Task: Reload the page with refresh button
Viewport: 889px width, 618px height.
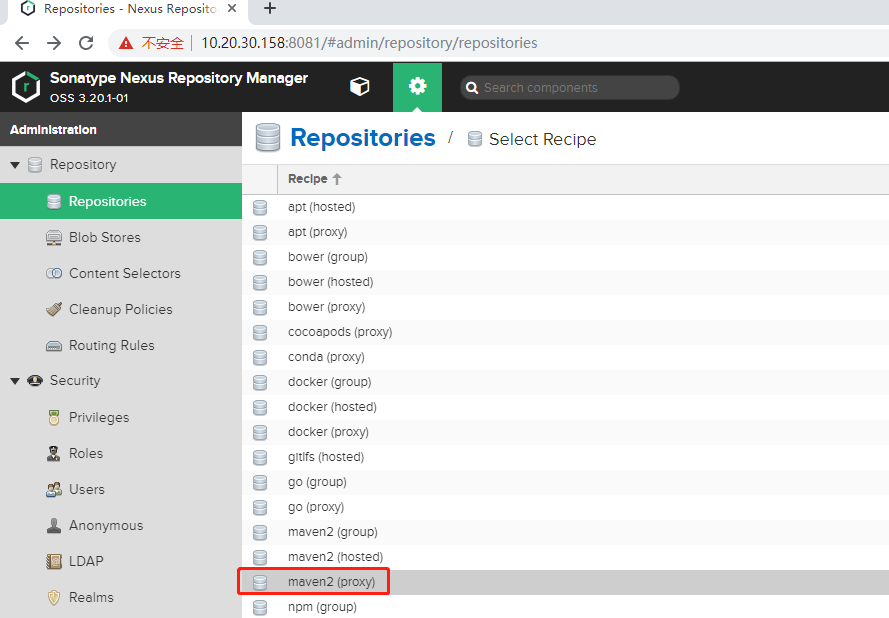Action: [x=86, y=43]
